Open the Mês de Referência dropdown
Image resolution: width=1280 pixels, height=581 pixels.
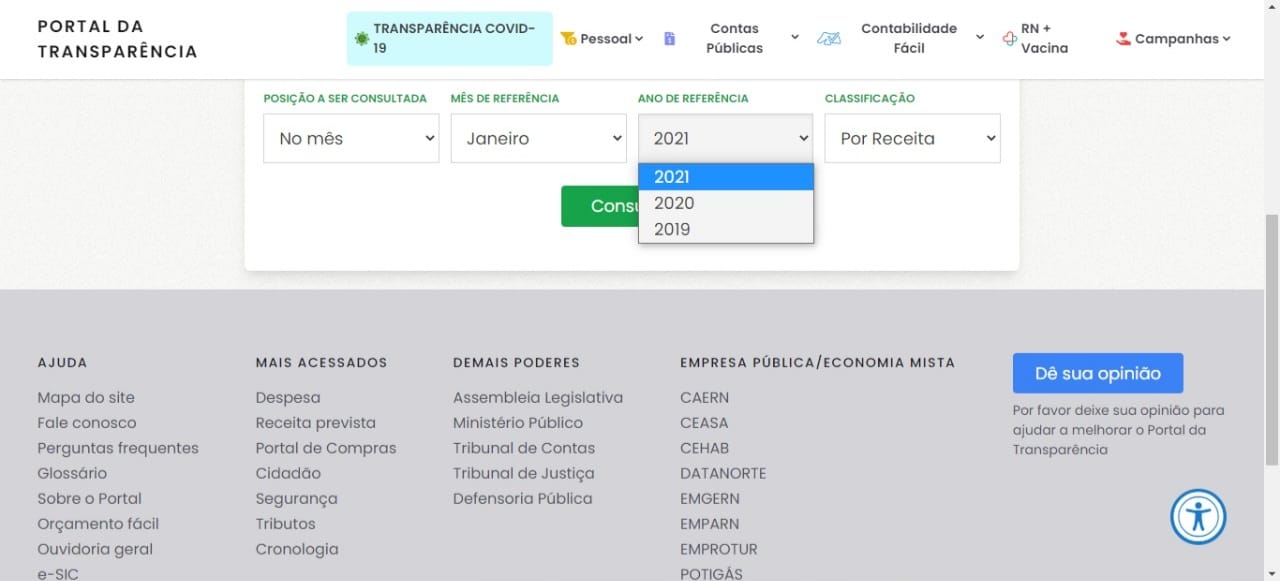click(538, 138)
